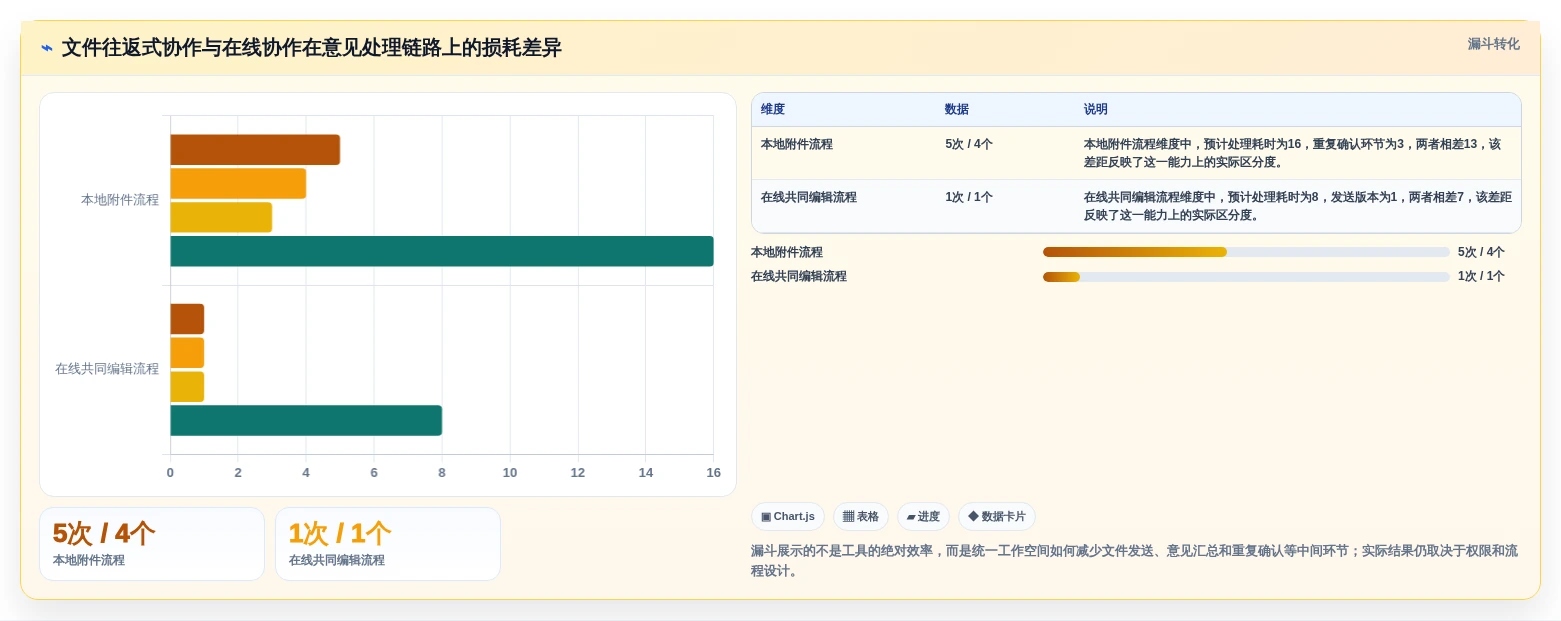Click the progress bar for 本地附件流程
The image size is (1561, 621).
(x=1246, y=252)
